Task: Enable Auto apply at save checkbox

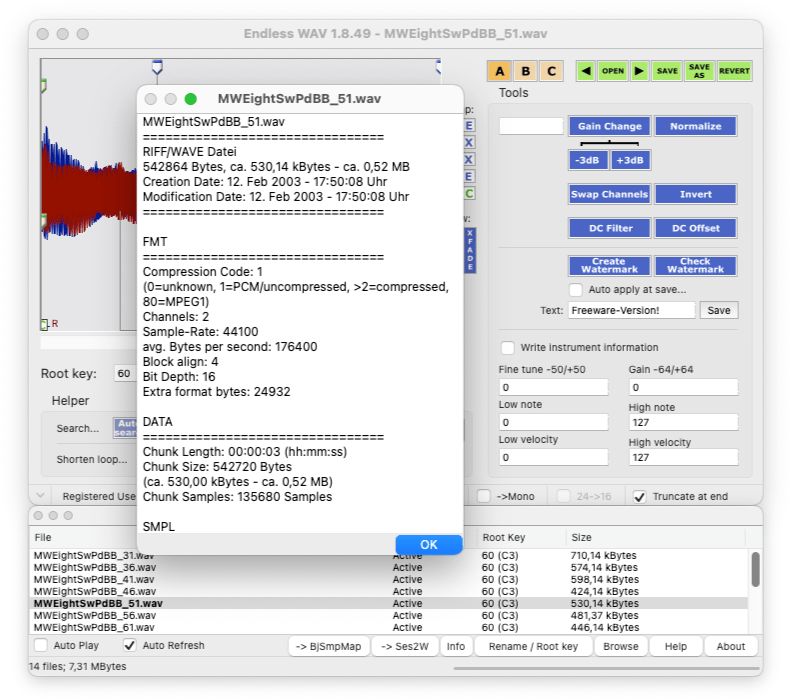Action: point(576,290)
